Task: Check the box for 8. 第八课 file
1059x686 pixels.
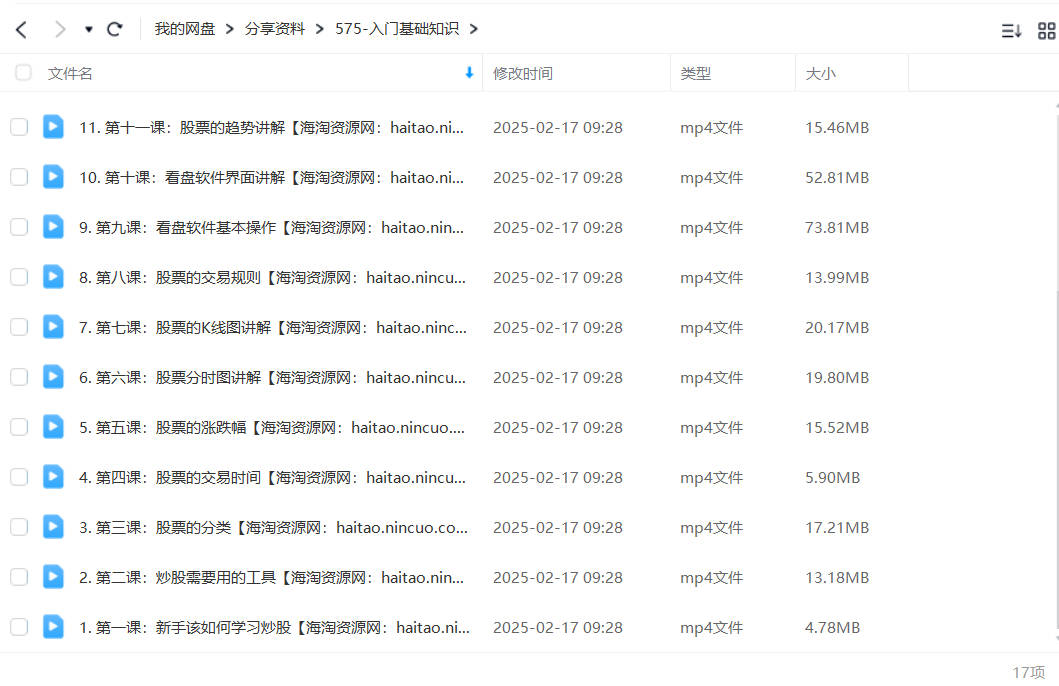Action: [19, 277]
